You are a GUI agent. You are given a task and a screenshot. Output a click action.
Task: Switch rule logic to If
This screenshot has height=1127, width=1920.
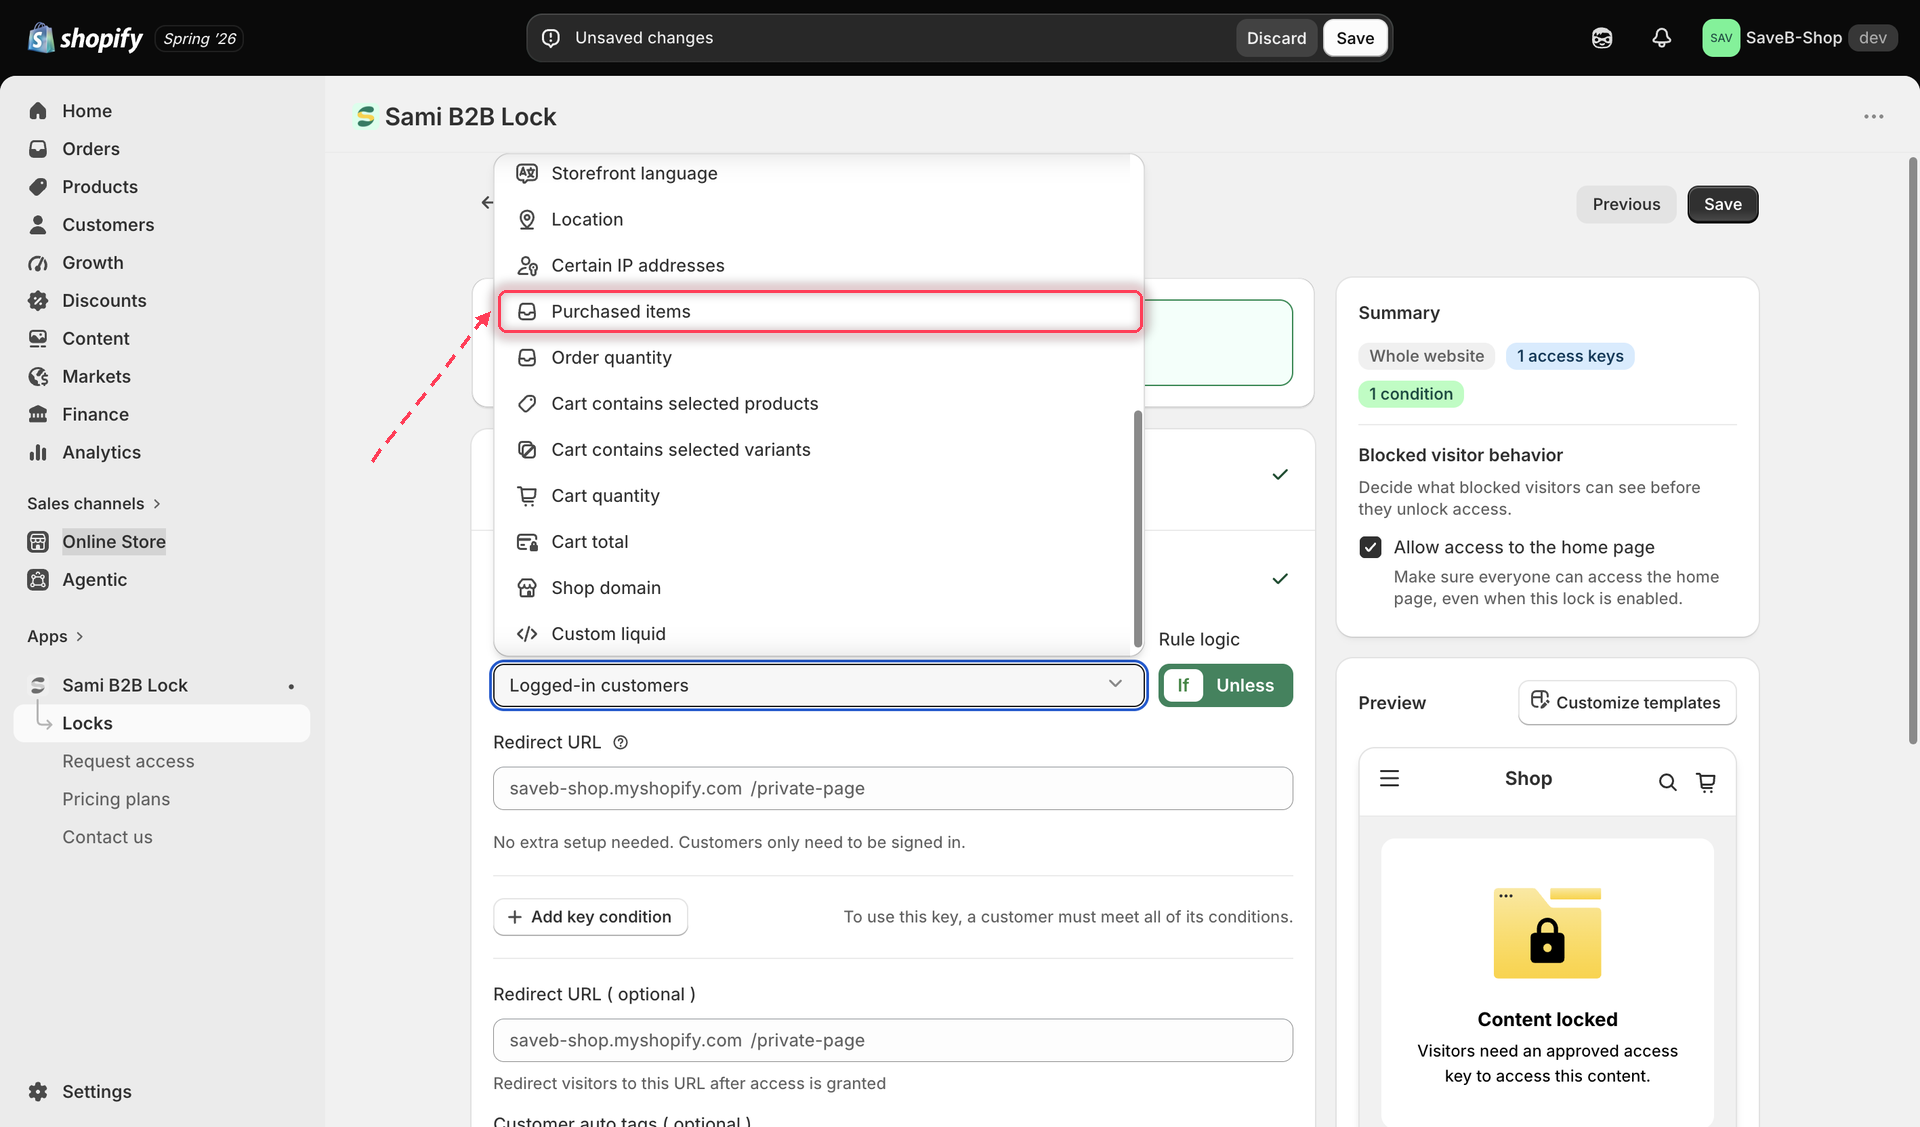pyautogui.click(x=1183, y=686)
